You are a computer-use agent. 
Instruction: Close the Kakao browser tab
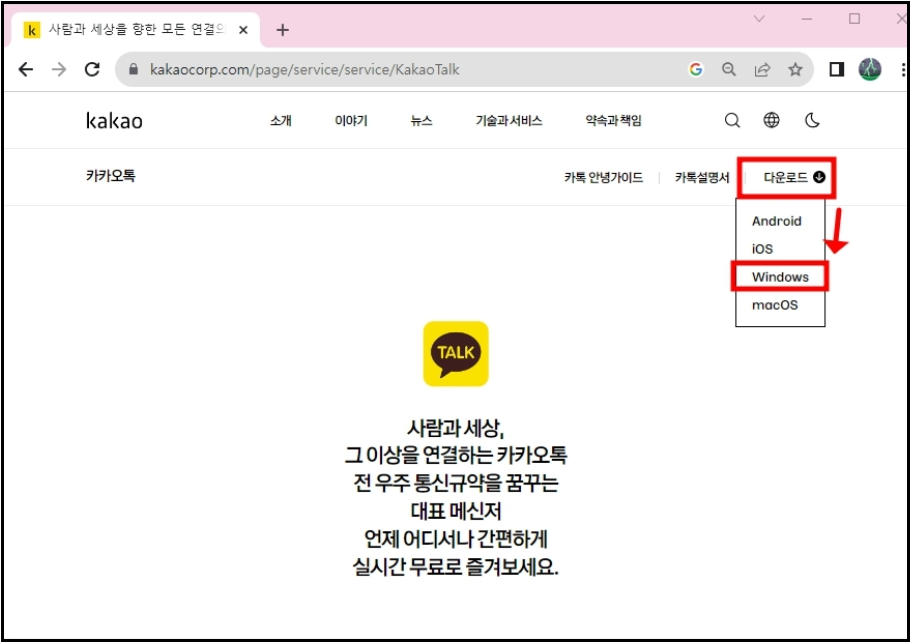point(244,30)
